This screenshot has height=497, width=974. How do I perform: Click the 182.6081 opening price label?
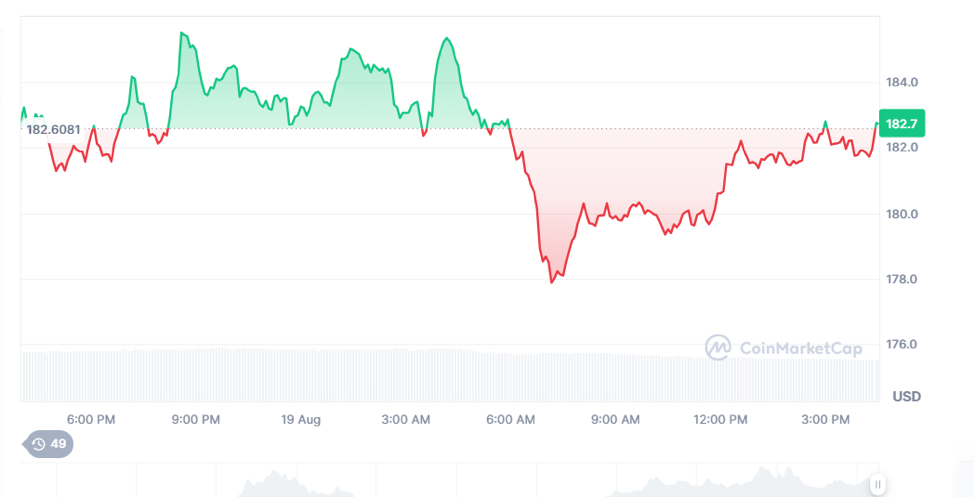point(53,130)
